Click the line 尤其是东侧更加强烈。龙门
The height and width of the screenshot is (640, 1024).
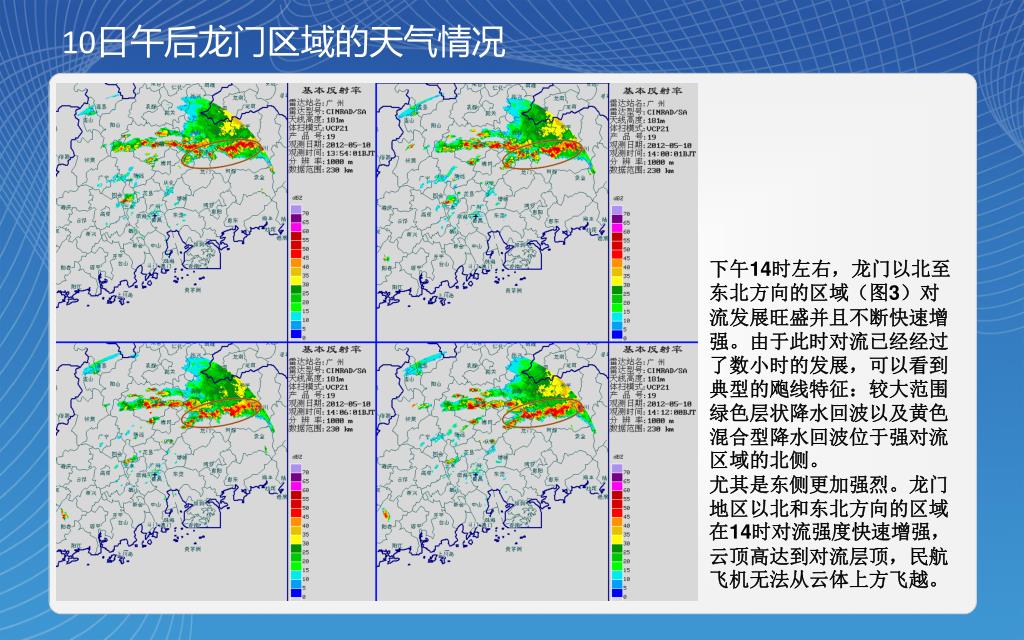[829, 485]
